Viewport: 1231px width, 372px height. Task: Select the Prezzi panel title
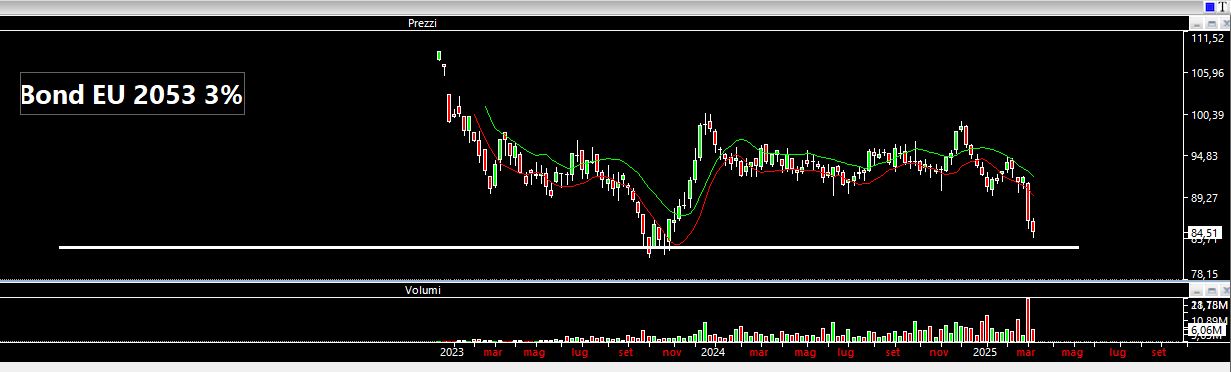point(422,22)
